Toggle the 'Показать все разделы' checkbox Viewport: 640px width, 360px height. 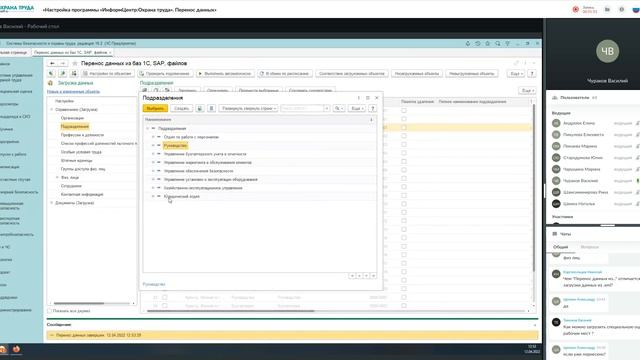(x=49, y=311)
